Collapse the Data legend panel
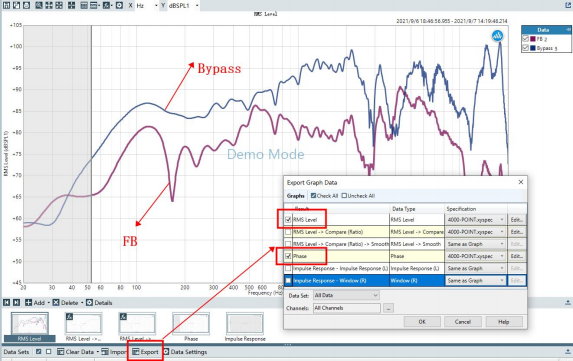Image resolution: width=573 pixels, height=361 pixels. (x=568, y=30)
